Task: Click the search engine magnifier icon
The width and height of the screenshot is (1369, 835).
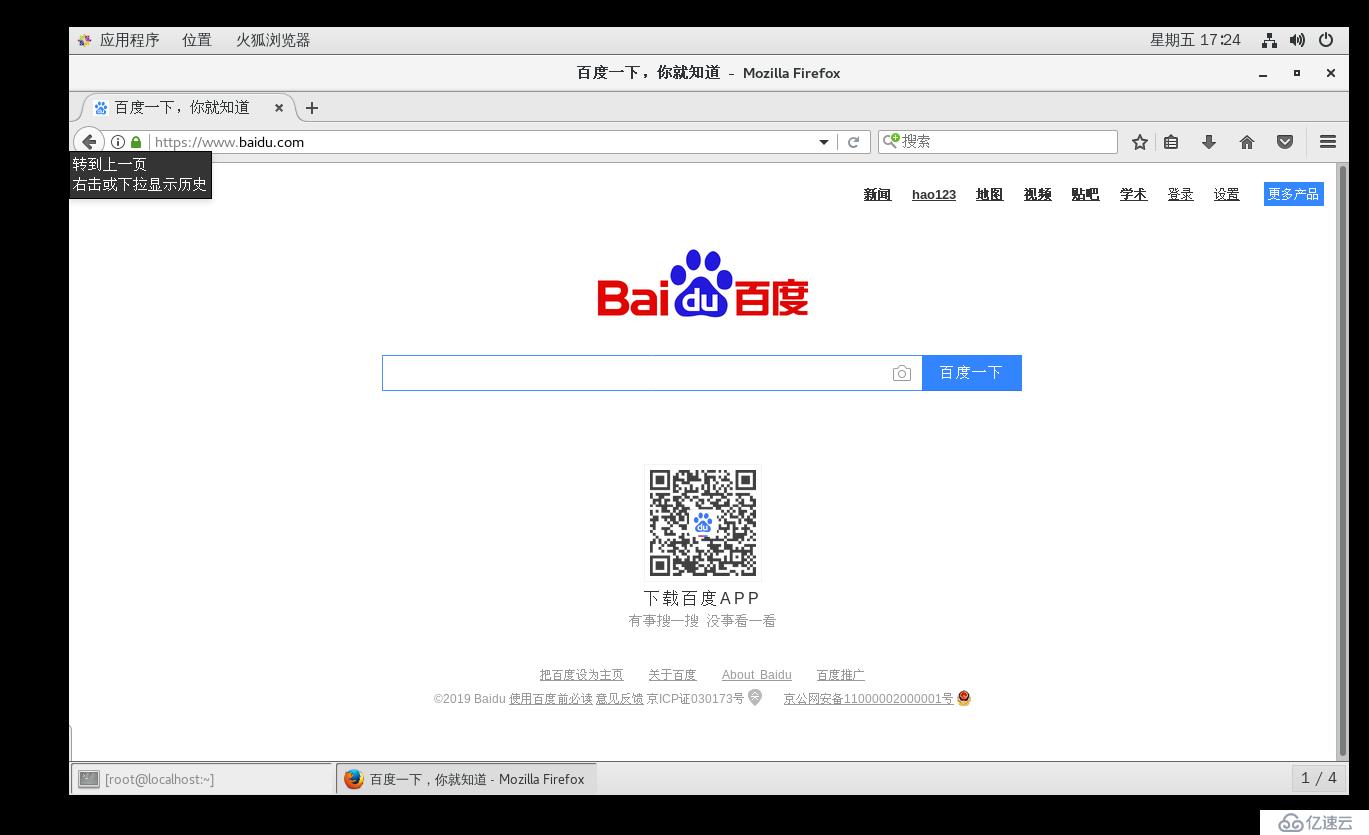Action: pos(890,141)
